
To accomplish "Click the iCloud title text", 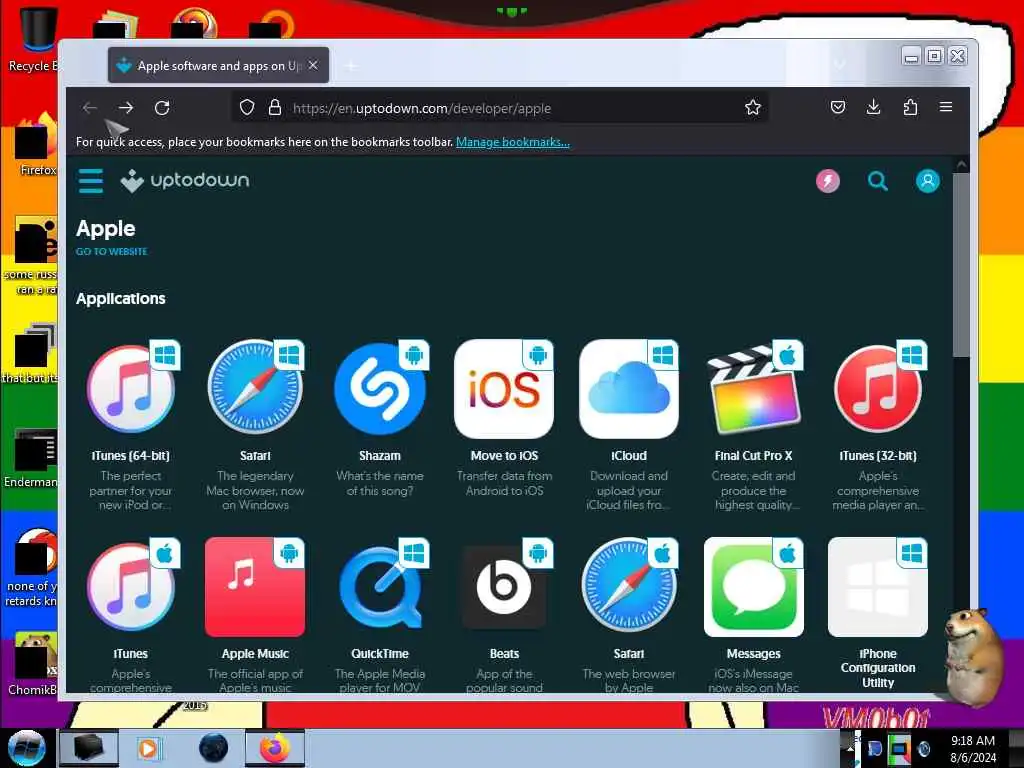I will [629, 456].
